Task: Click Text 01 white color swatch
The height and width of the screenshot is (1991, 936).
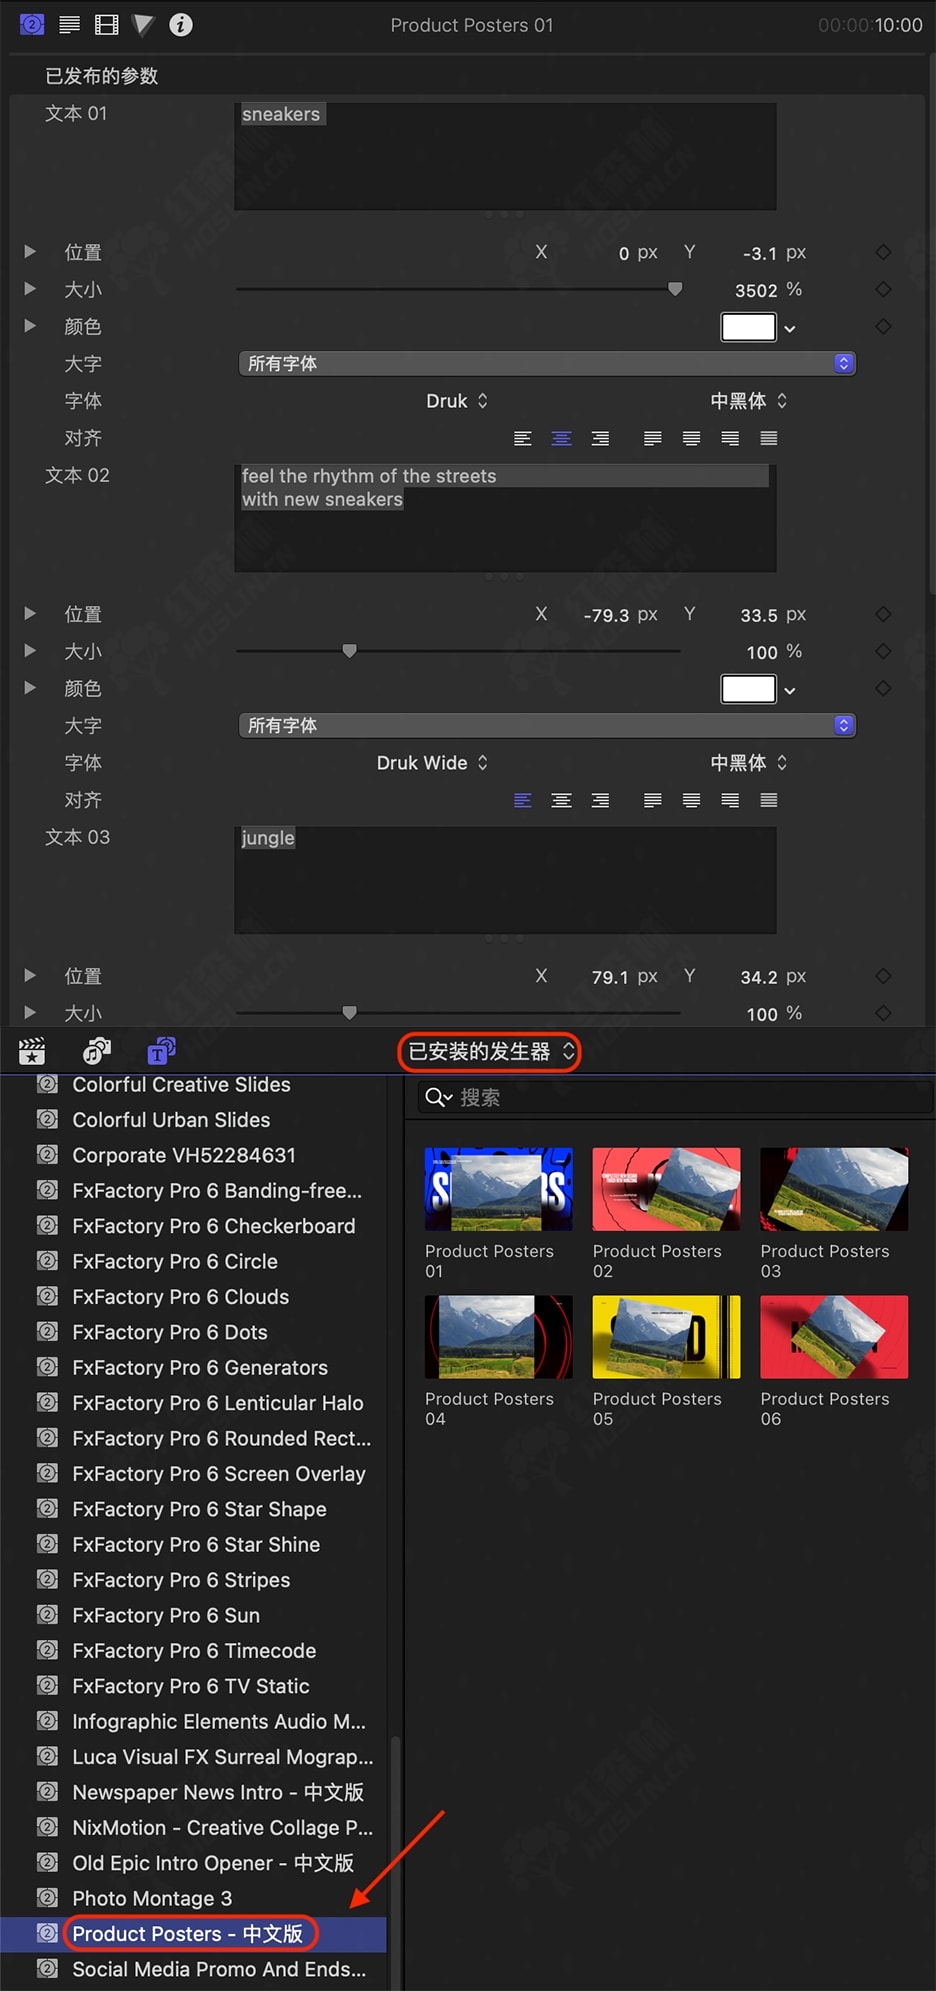Action: coord(748,327)
